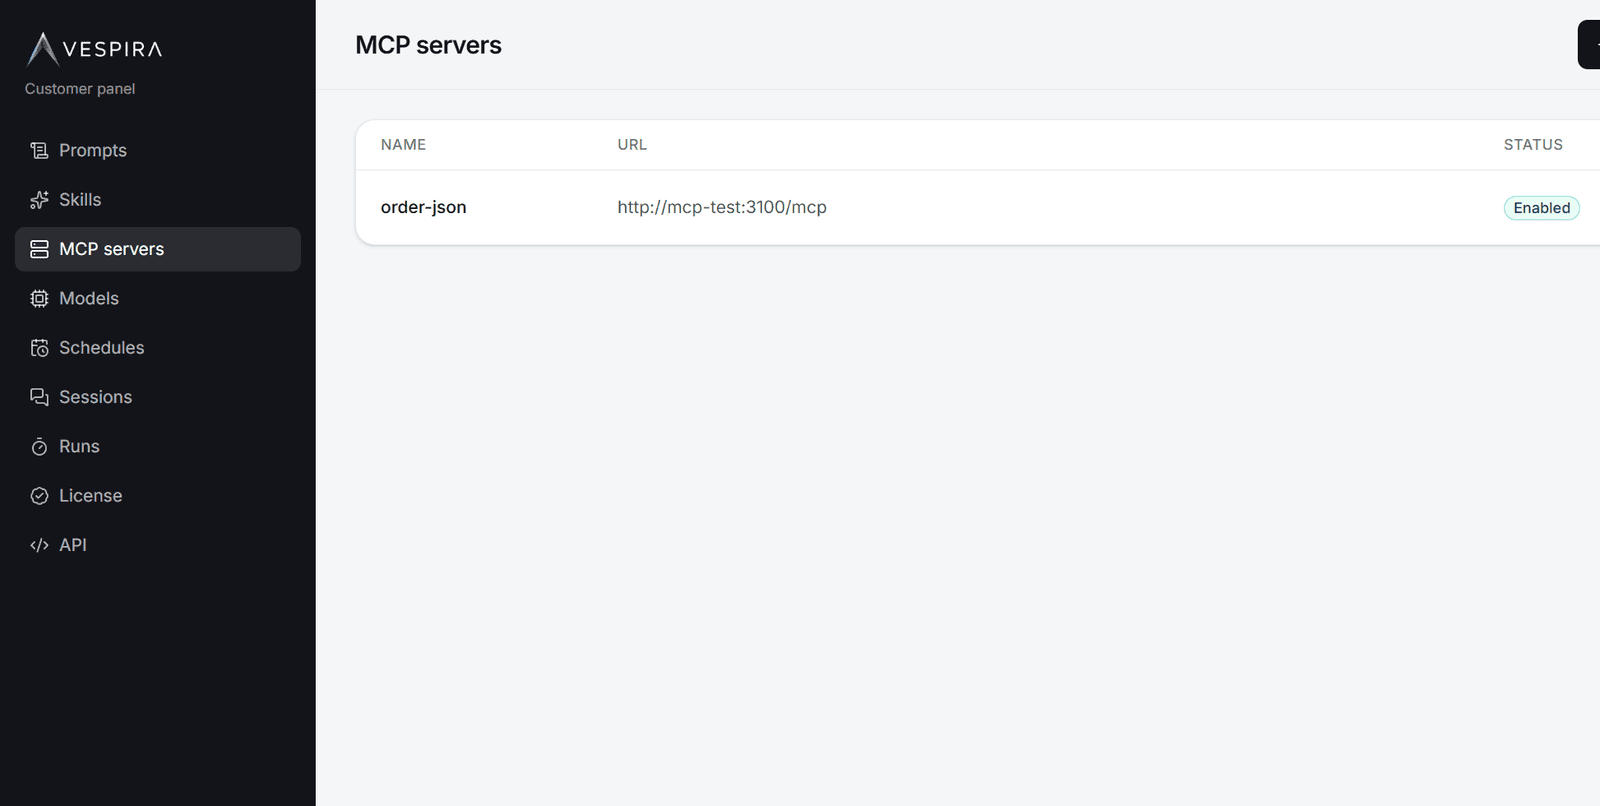Click the http://mcp-test:3100/mcp URL

[x=722, y=207]
